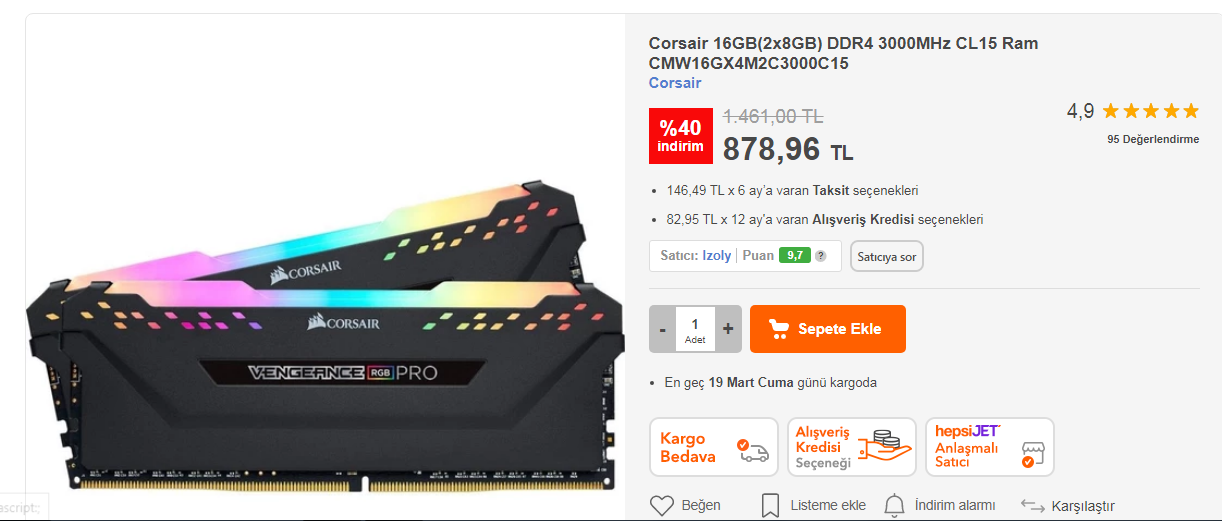1222x521 pixels.
Task: Click the heart icon next to Beğen
Action: click(x=661, y=505)
